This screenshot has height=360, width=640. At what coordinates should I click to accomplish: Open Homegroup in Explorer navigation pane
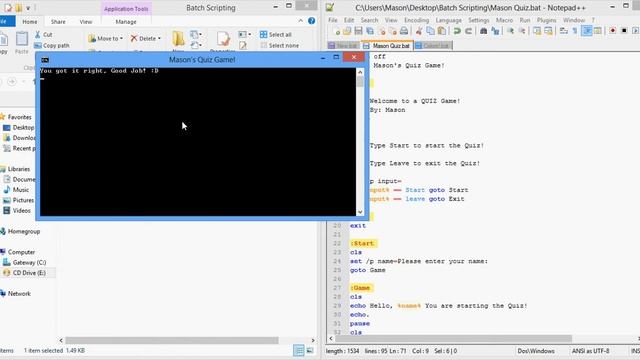click(20, 231)
